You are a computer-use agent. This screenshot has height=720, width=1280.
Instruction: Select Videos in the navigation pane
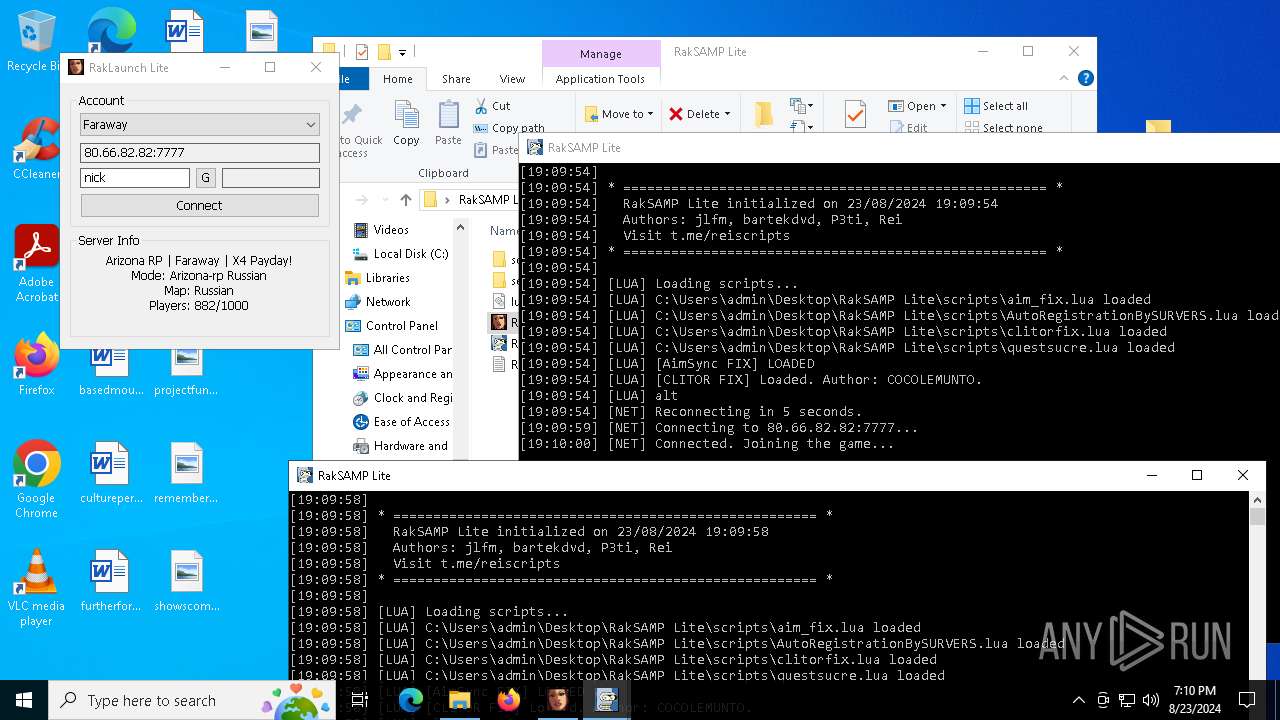[380, 230]
